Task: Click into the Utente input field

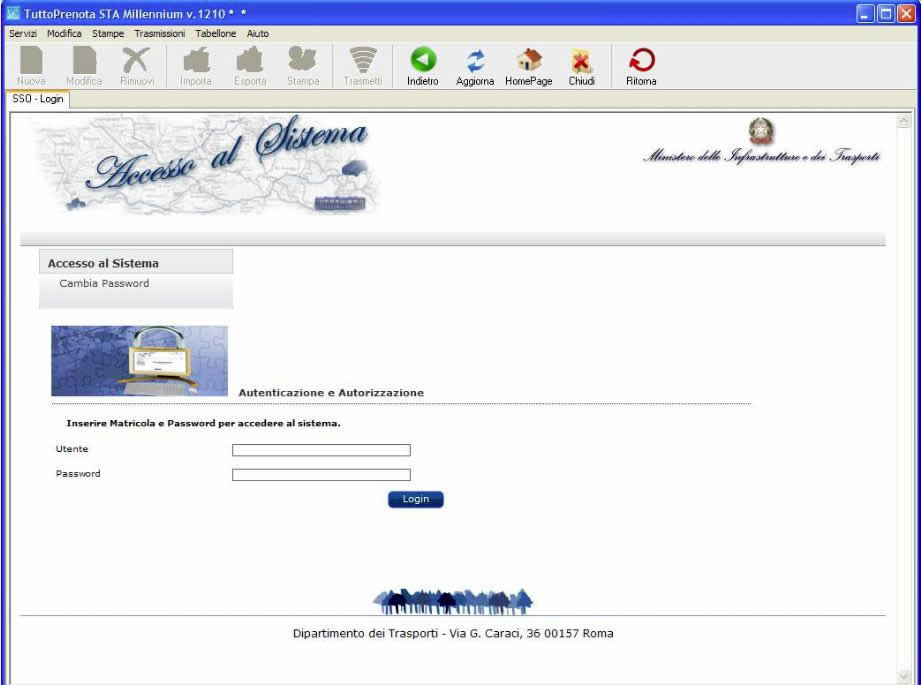Action: pos(321,450)
